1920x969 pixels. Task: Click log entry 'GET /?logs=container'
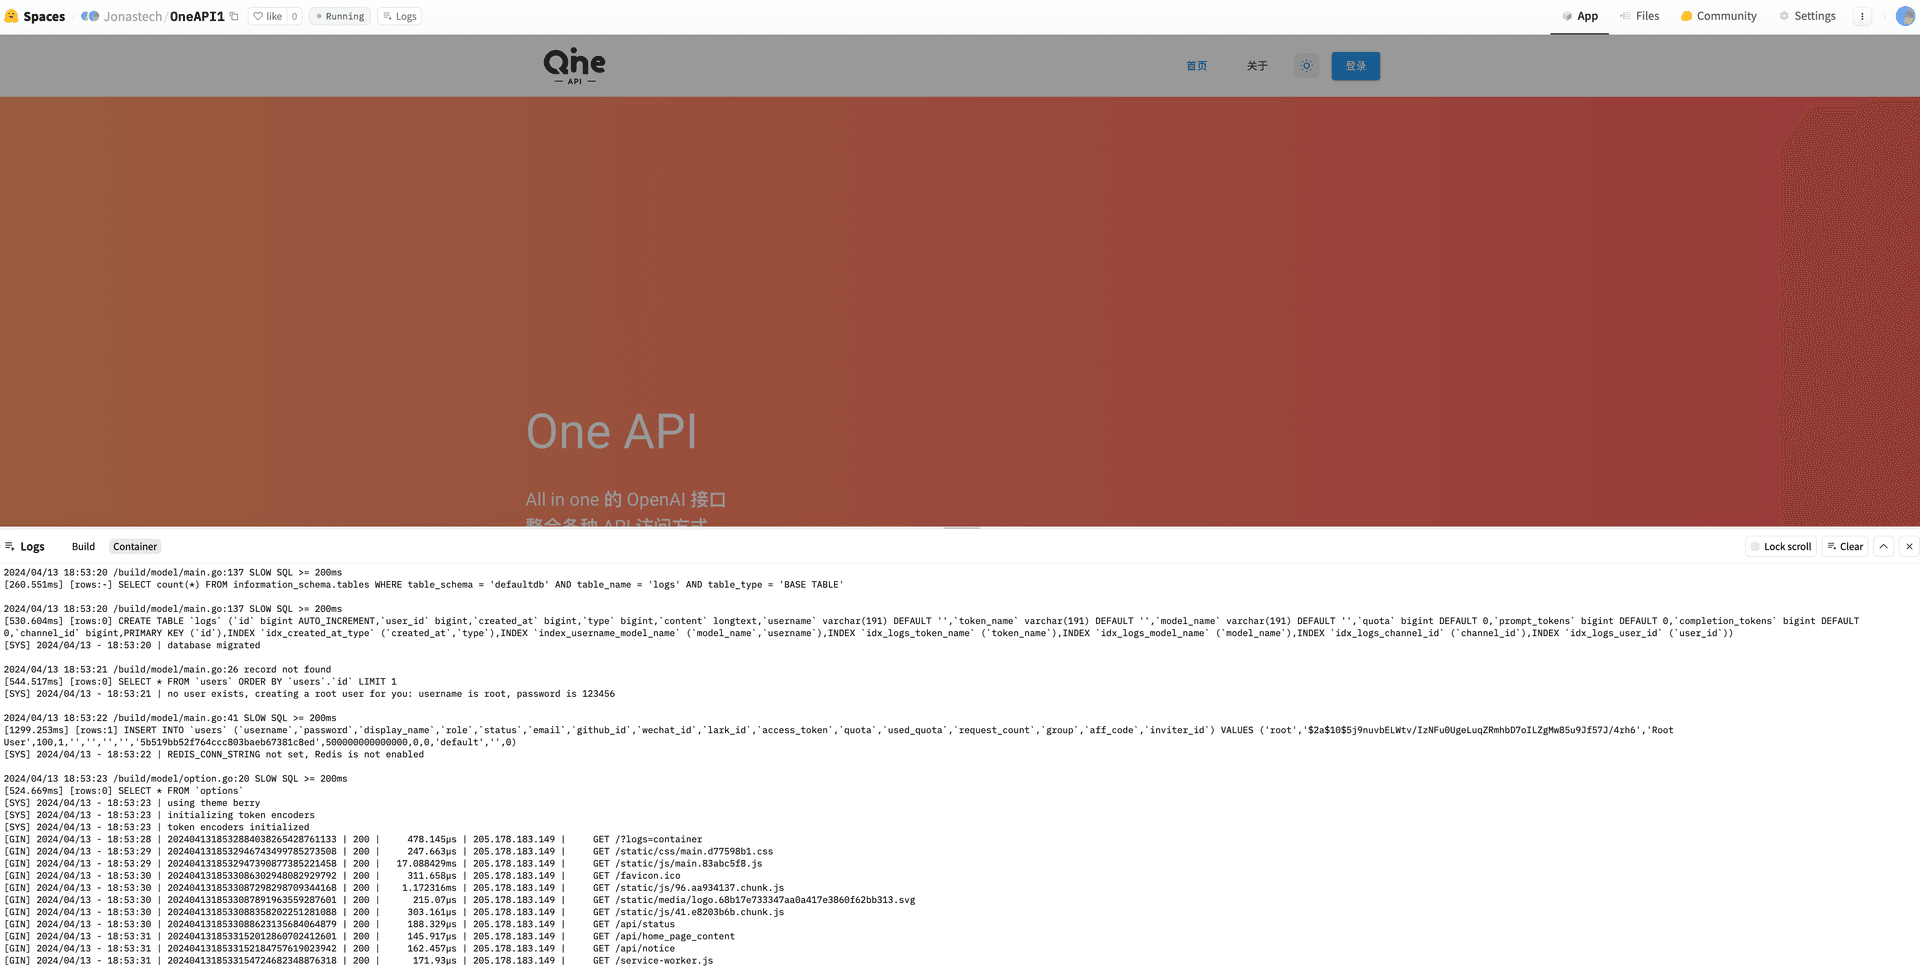(x=353, y=840)
